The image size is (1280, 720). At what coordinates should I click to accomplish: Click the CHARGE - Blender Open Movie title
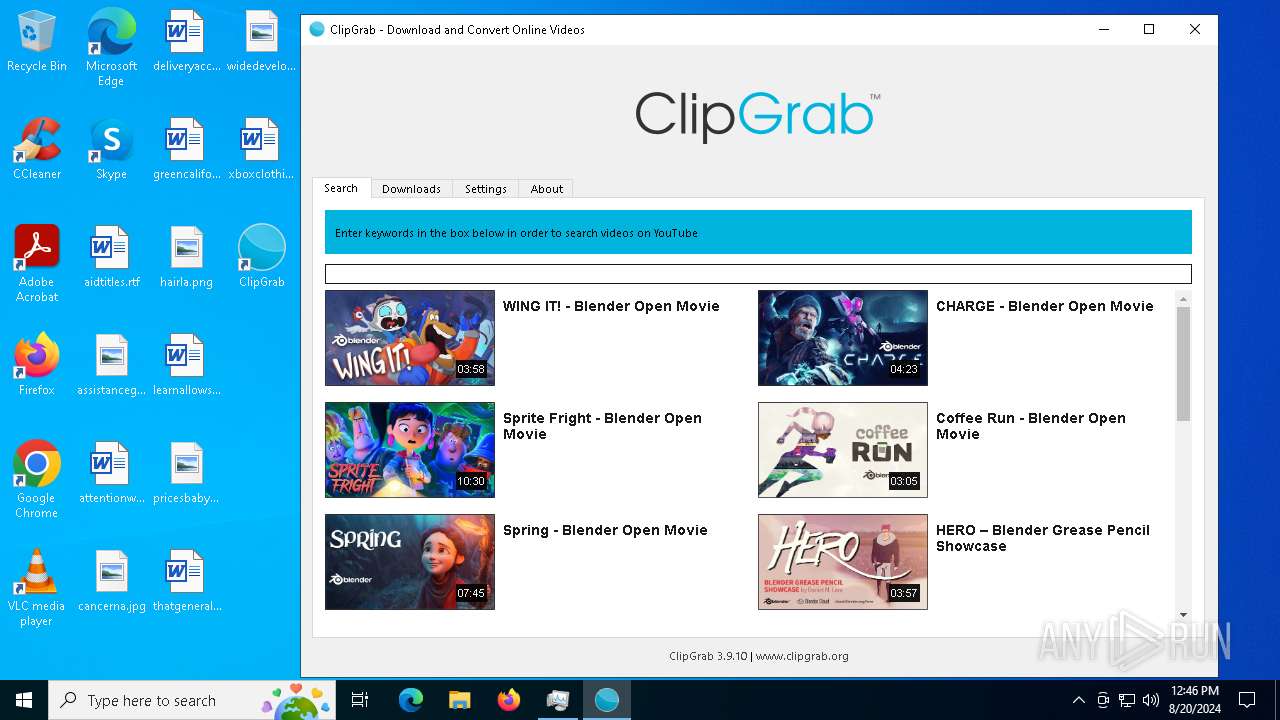pyautogui.click(x=1045, y=306)
